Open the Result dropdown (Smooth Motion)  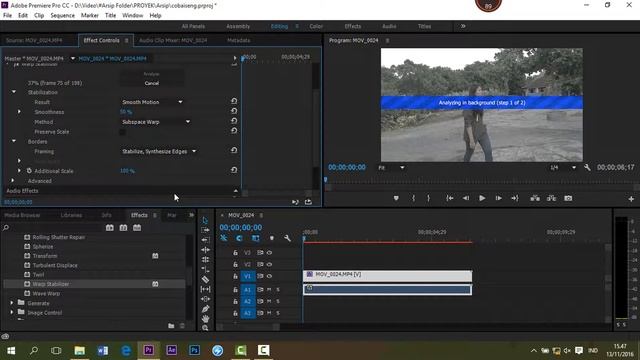[x=152, y=102]
